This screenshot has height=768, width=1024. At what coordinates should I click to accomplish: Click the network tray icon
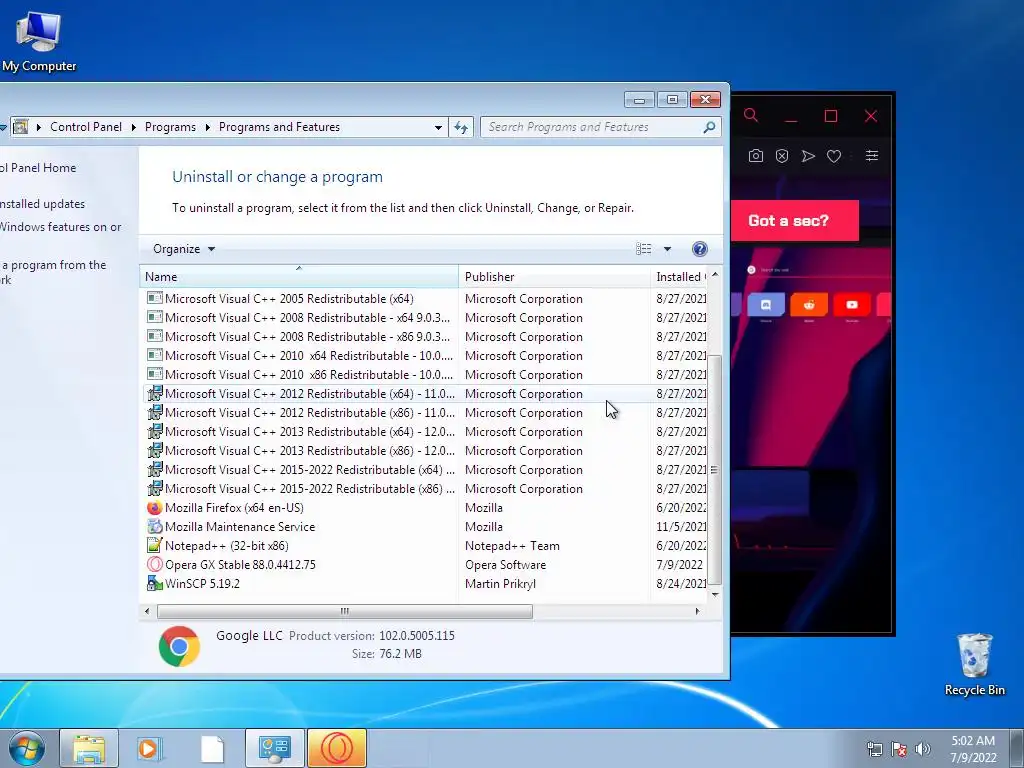tap(874, 749)
